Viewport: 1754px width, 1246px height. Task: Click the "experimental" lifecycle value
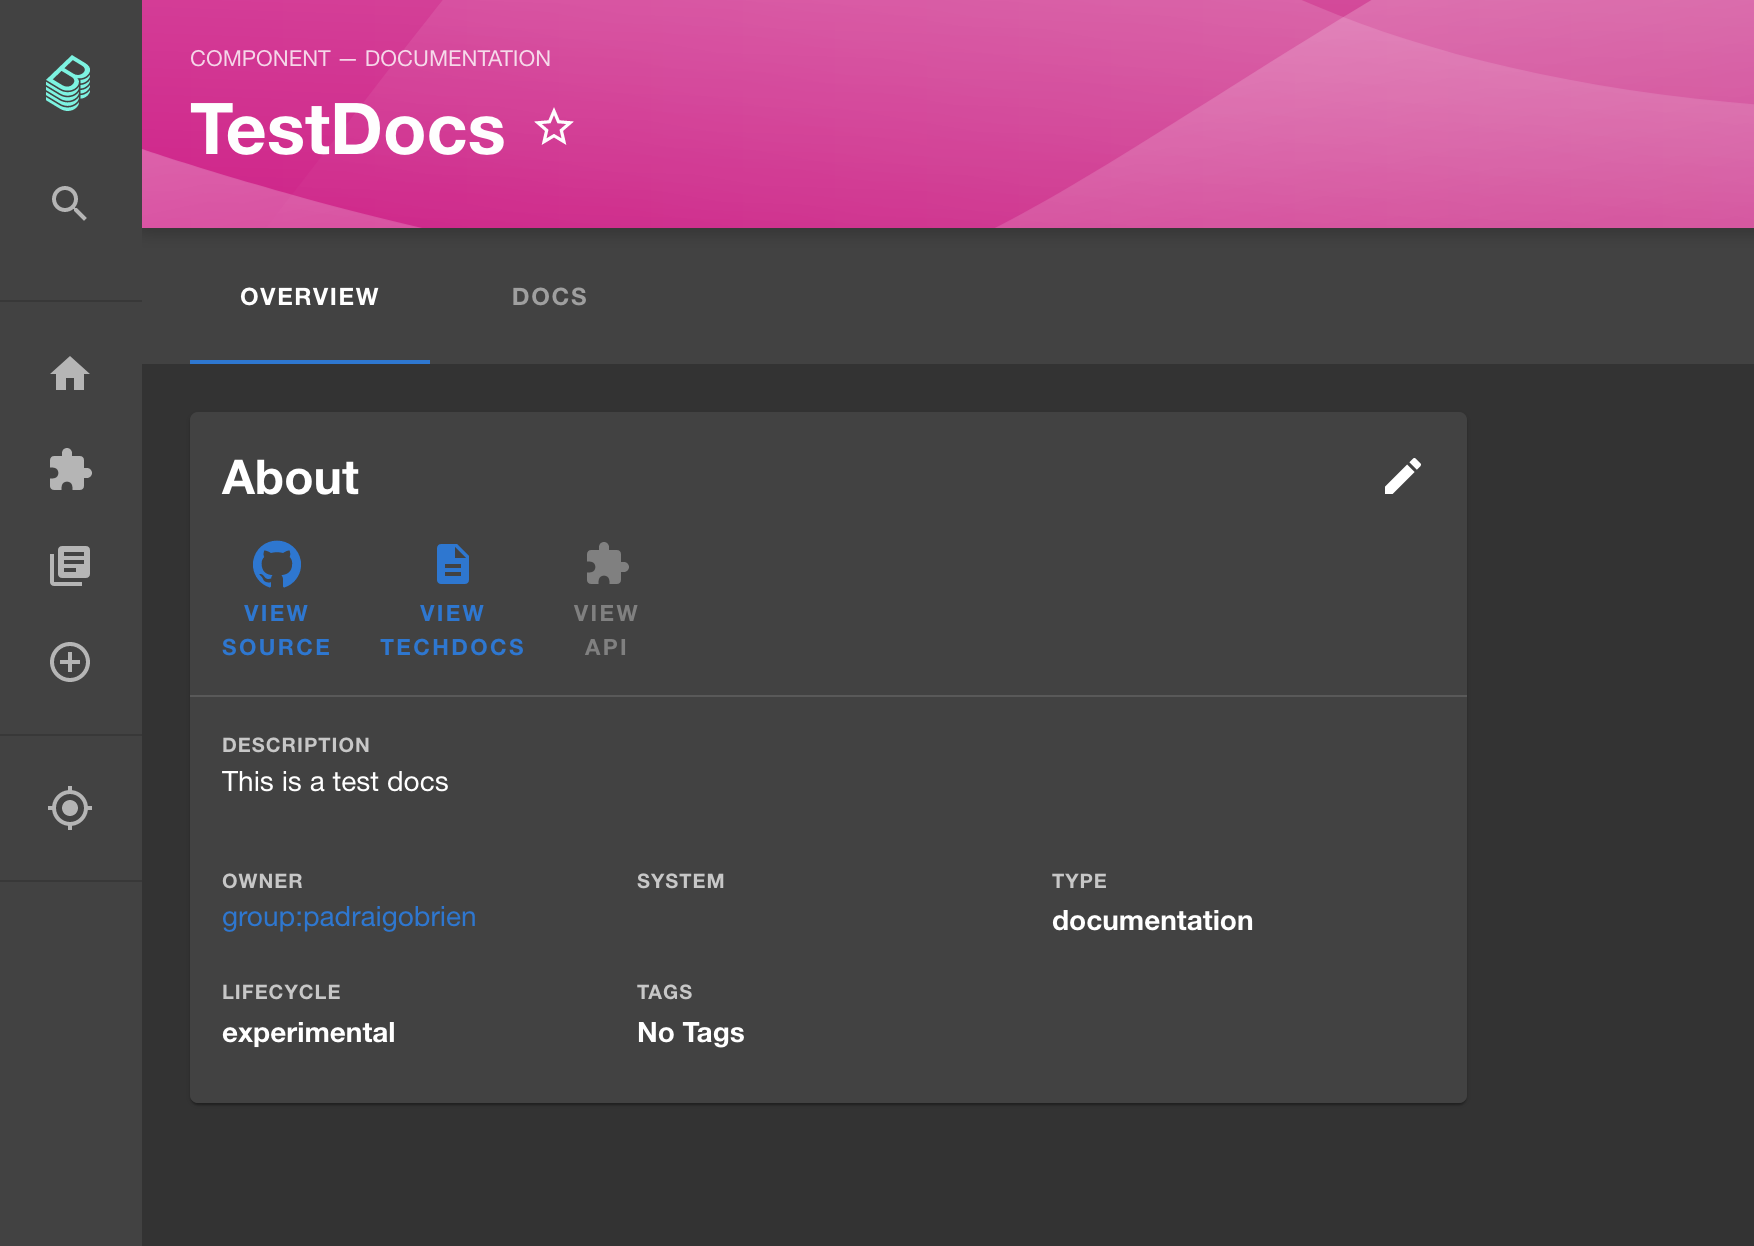coord(308,1033)
